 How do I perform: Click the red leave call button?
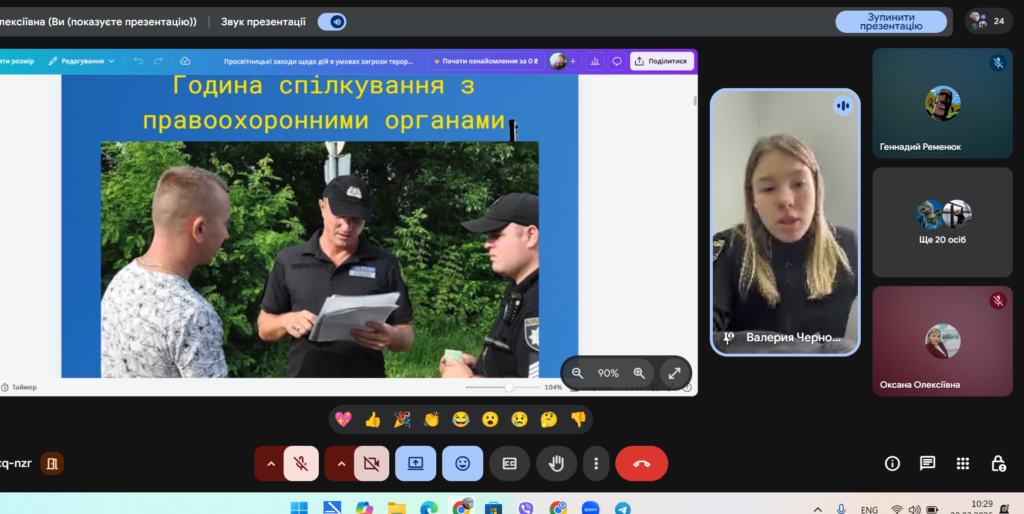(641, 463)
